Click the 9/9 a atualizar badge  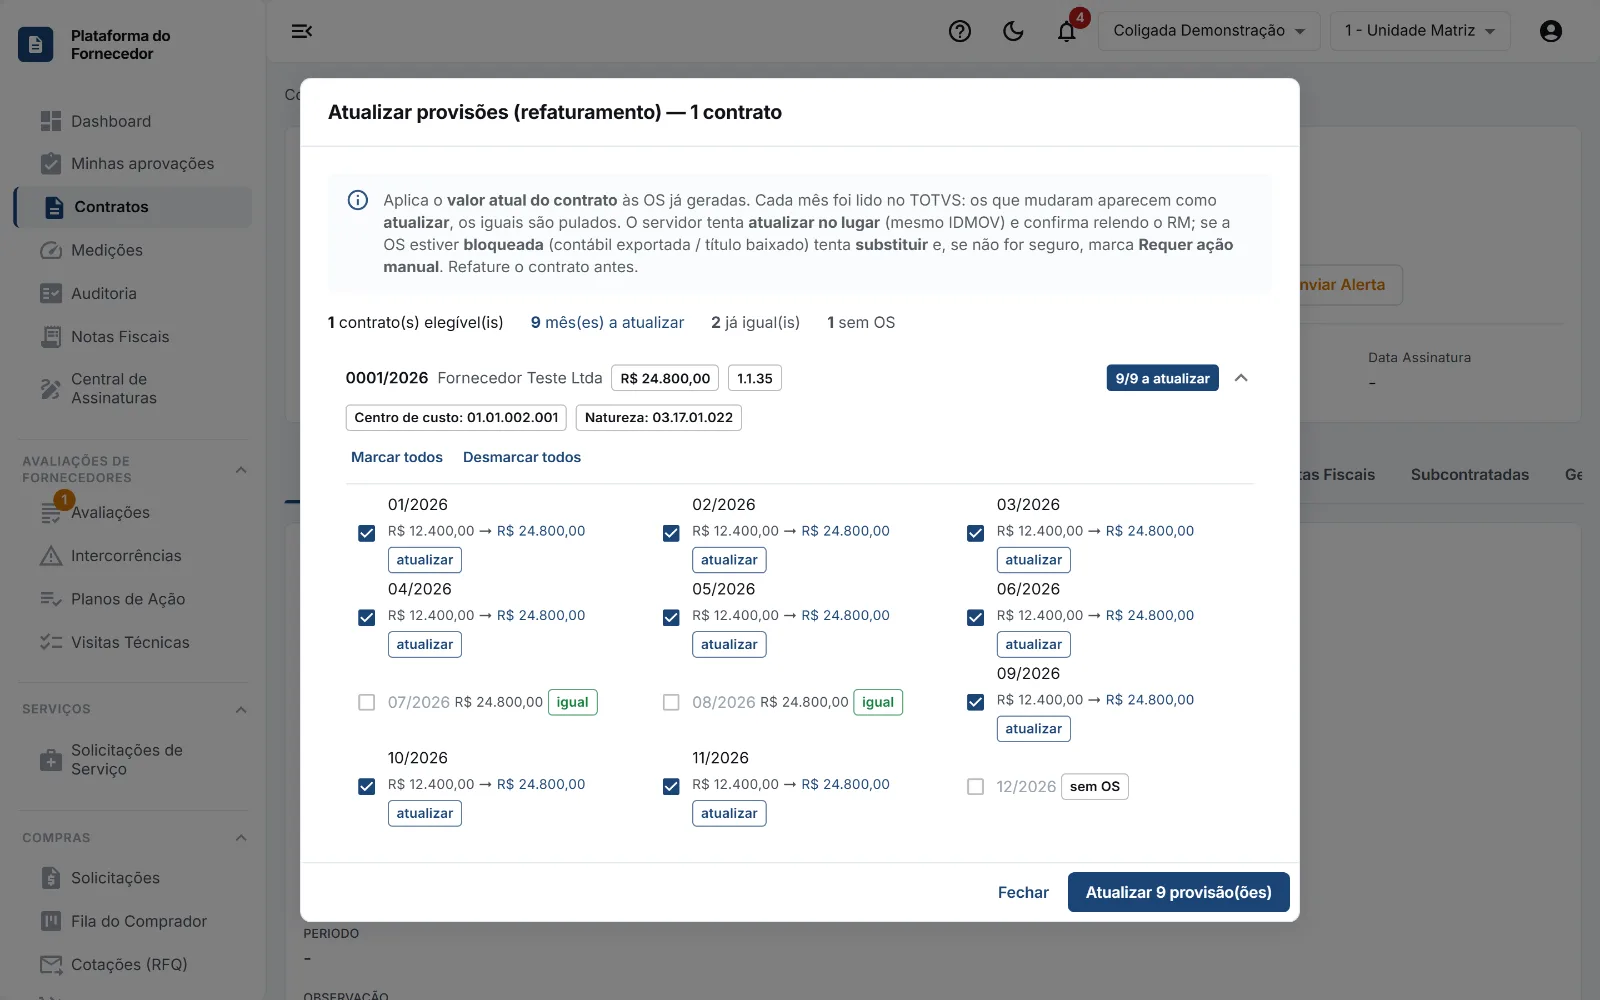(1162, 378)
